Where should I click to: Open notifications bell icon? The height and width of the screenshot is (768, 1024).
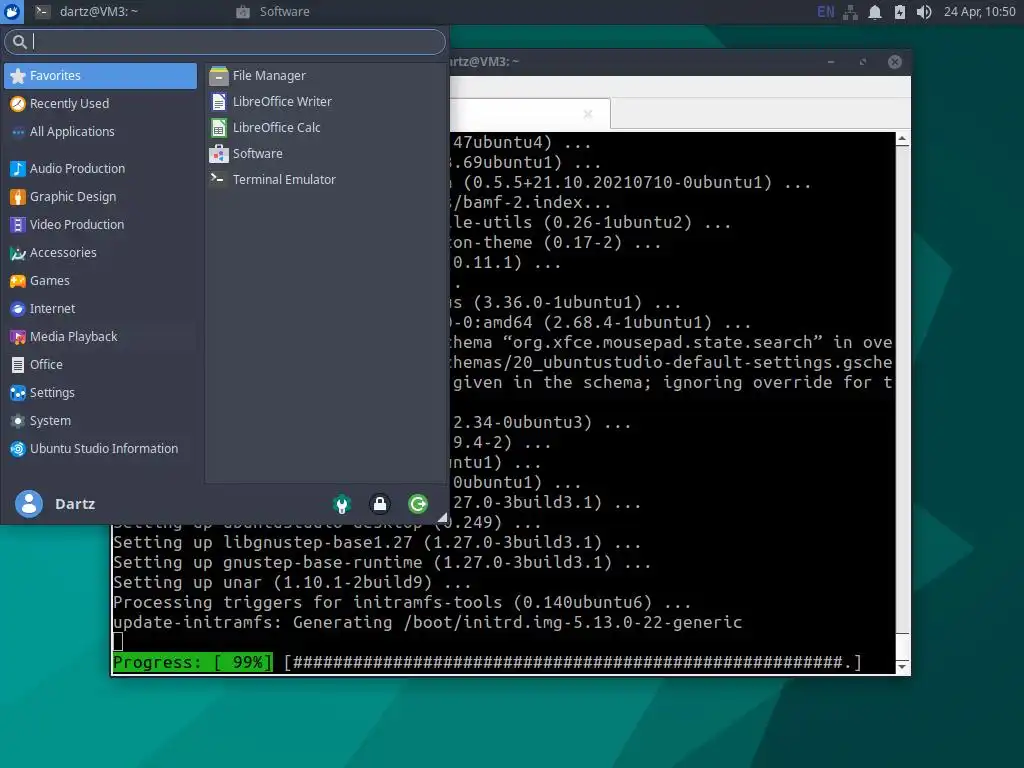pyautogui.click(x=875, y=12)
